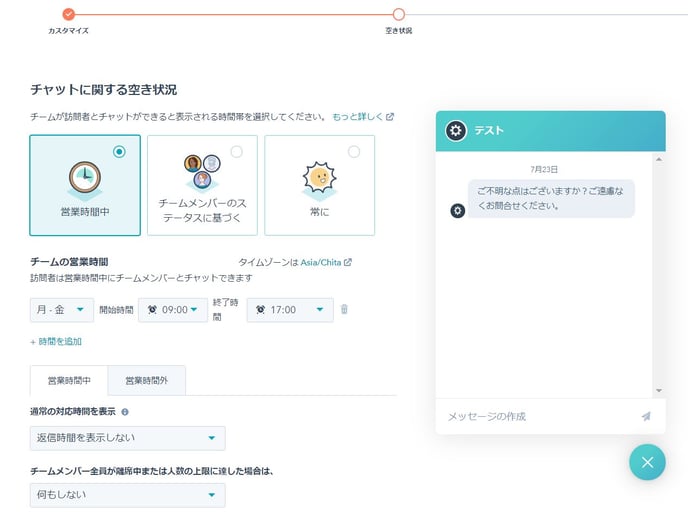Select the 営業時間中 radio button
The width and height of the screenshot is (688, 514).
pyautogui.click(x=119, y=151)
